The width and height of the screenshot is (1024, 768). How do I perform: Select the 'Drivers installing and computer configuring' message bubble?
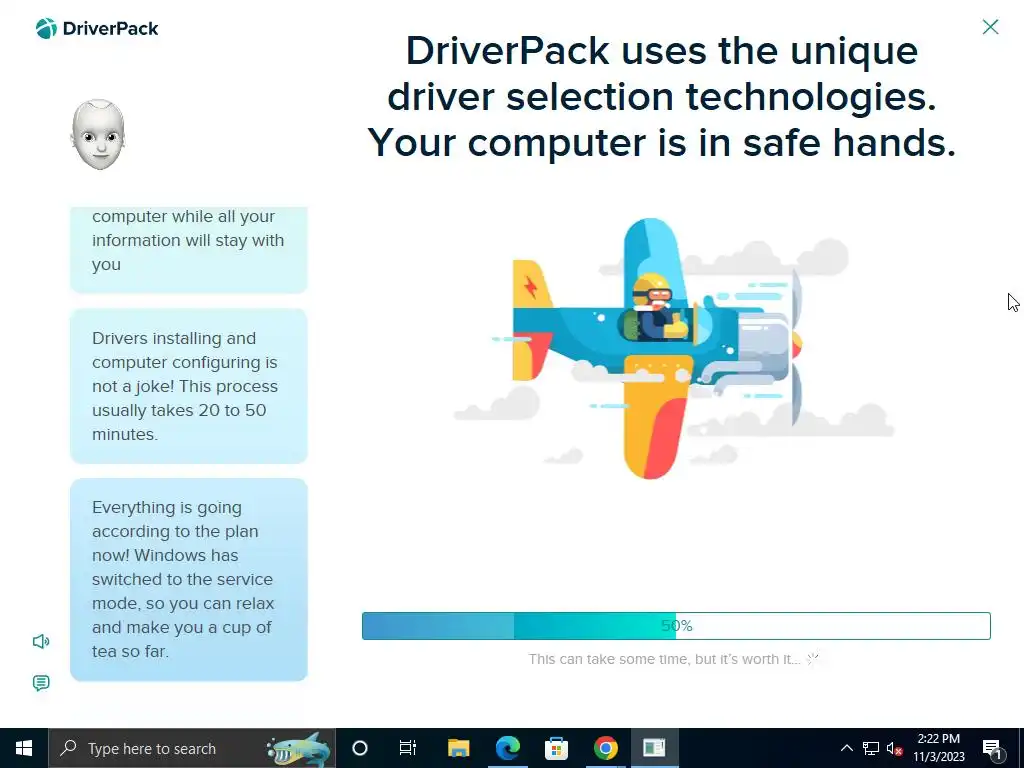coord(189,386)
